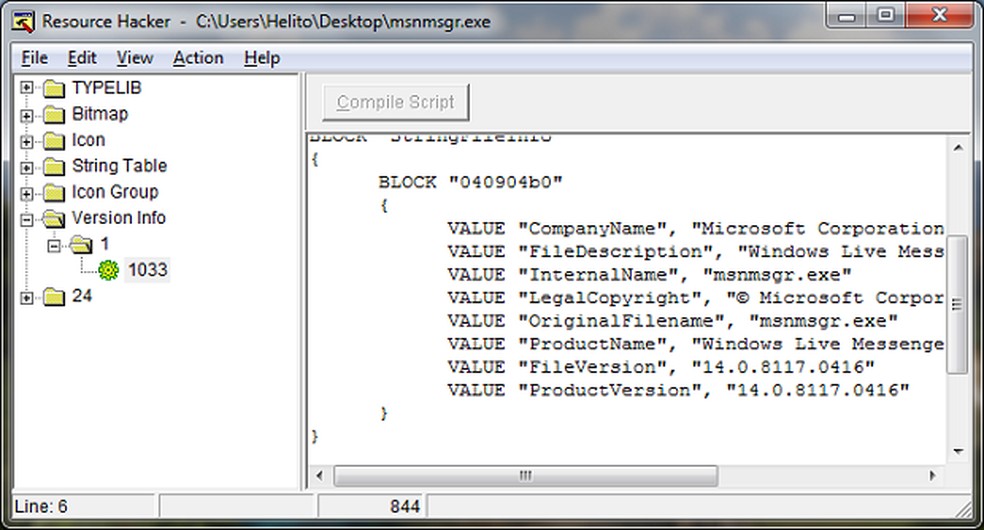Click the vertical scrollbar up arrow
This screenshot has width=984, height=530.
tap(958, 148)
